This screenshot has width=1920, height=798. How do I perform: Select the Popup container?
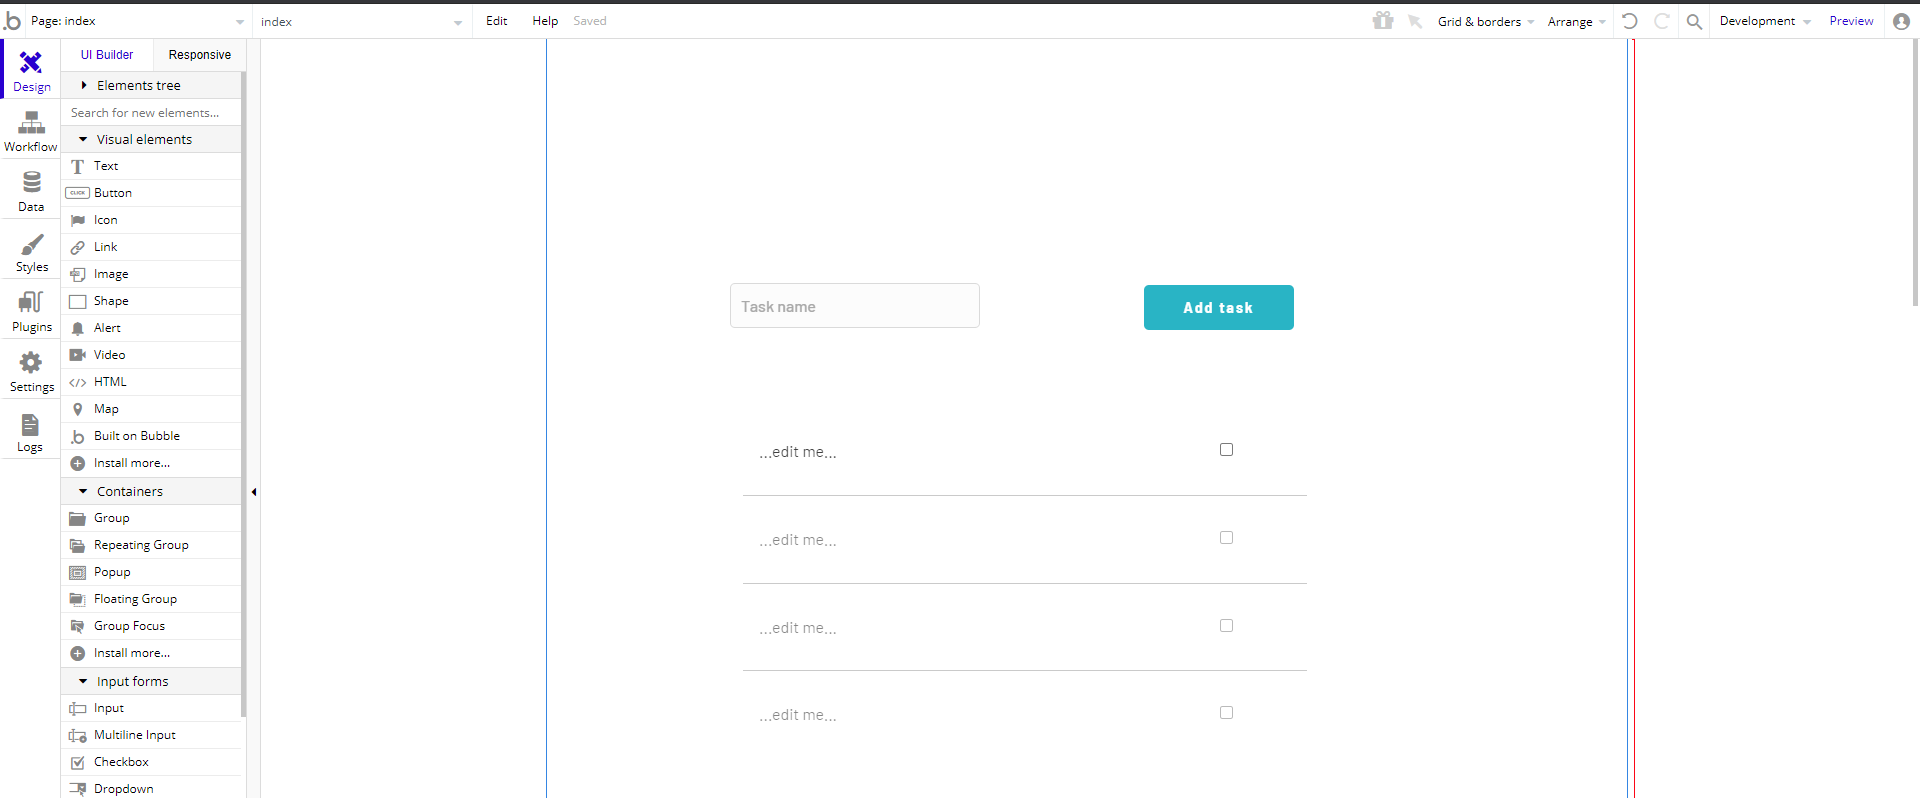pyautogui.click(x=151, y=572)
